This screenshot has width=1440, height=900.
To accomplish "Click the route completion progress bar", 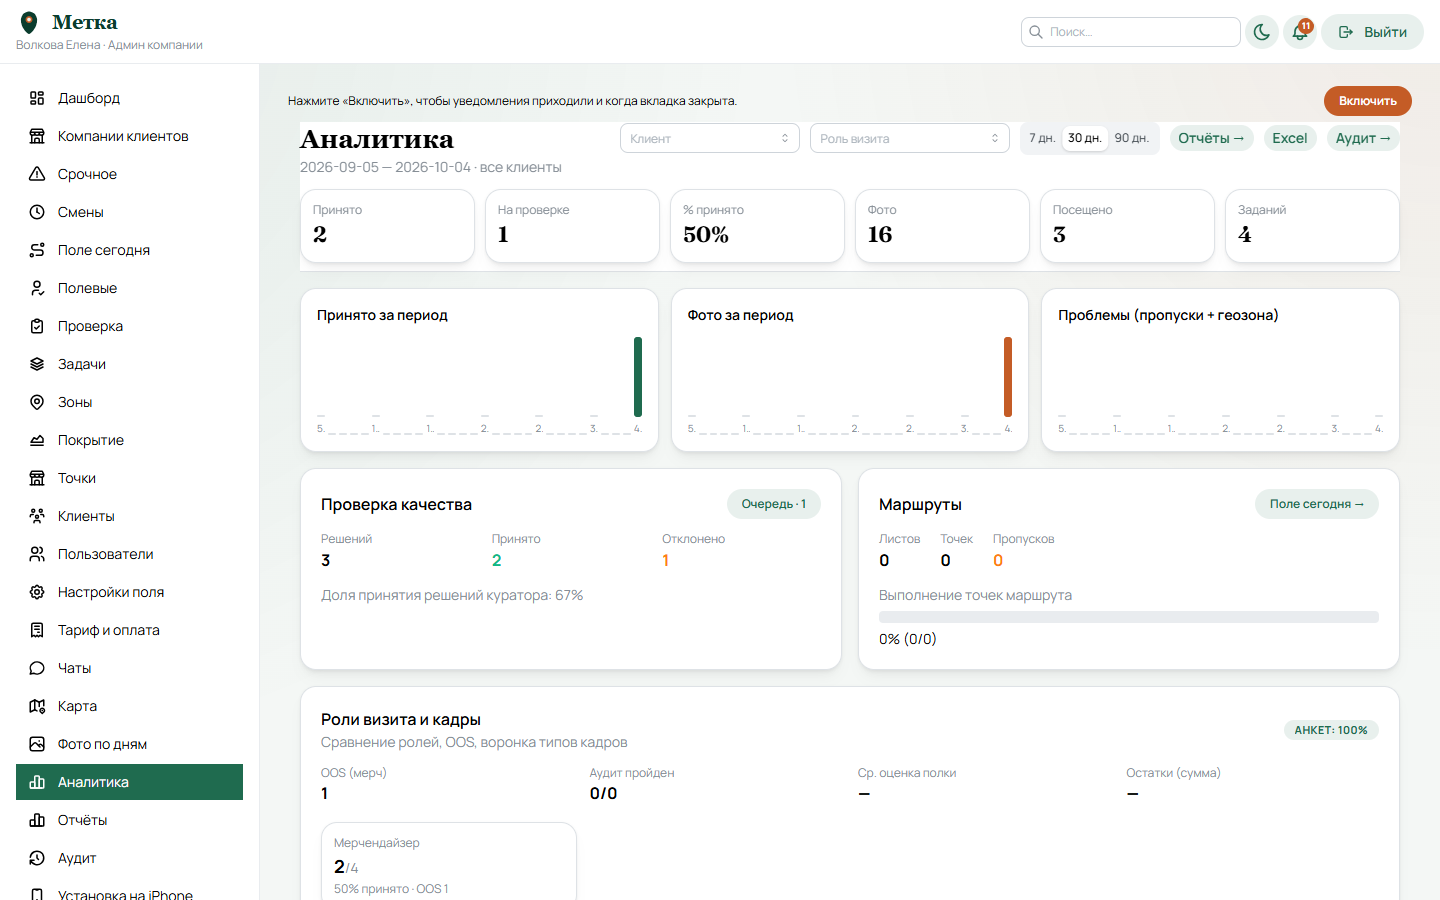I will [1129, 617].
